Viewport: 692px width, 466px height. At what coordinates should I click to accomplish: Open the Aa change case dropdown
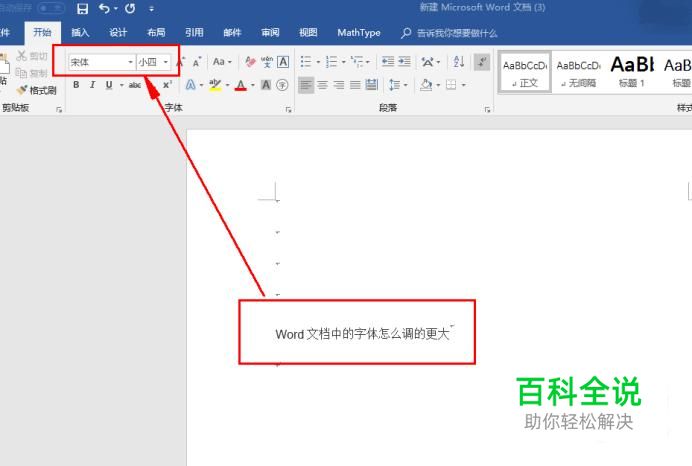(222, 62)
